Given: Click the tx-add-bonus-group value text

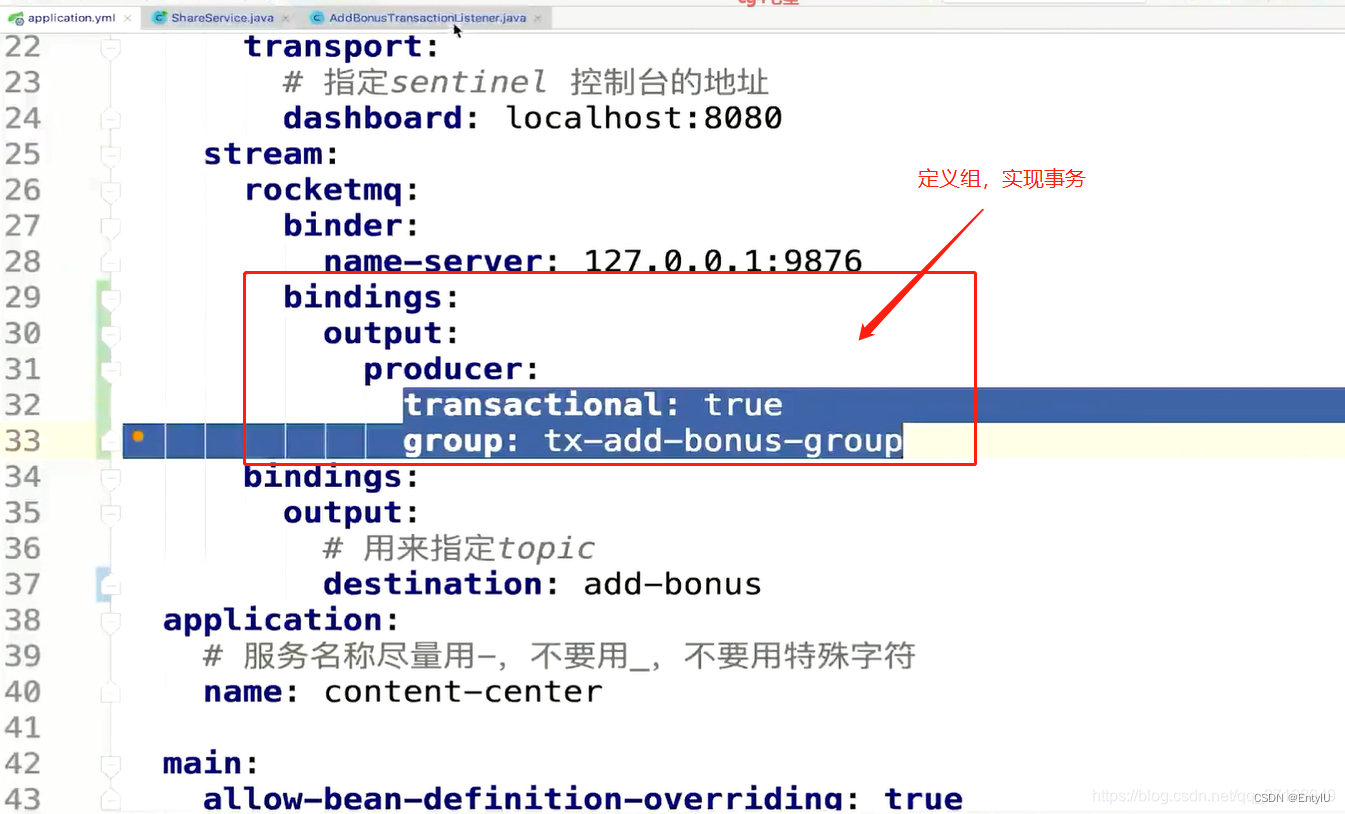Looking at the screenshot, I should (x=723, y=441).
